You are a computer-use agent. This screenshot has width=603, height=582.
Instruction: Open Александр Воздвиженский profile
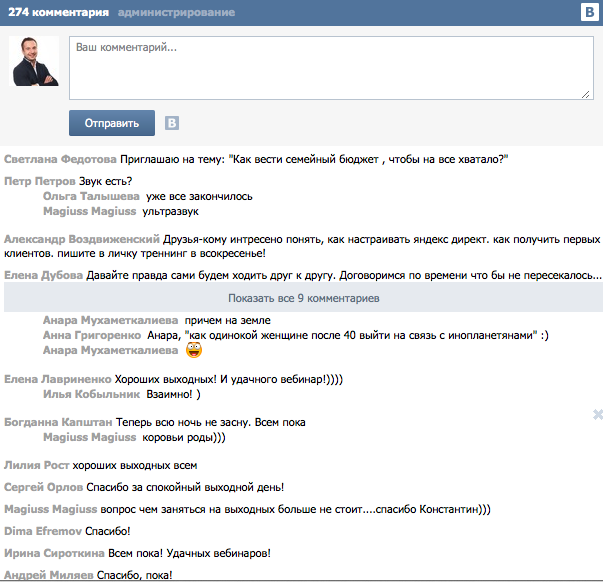coord(82,239)
